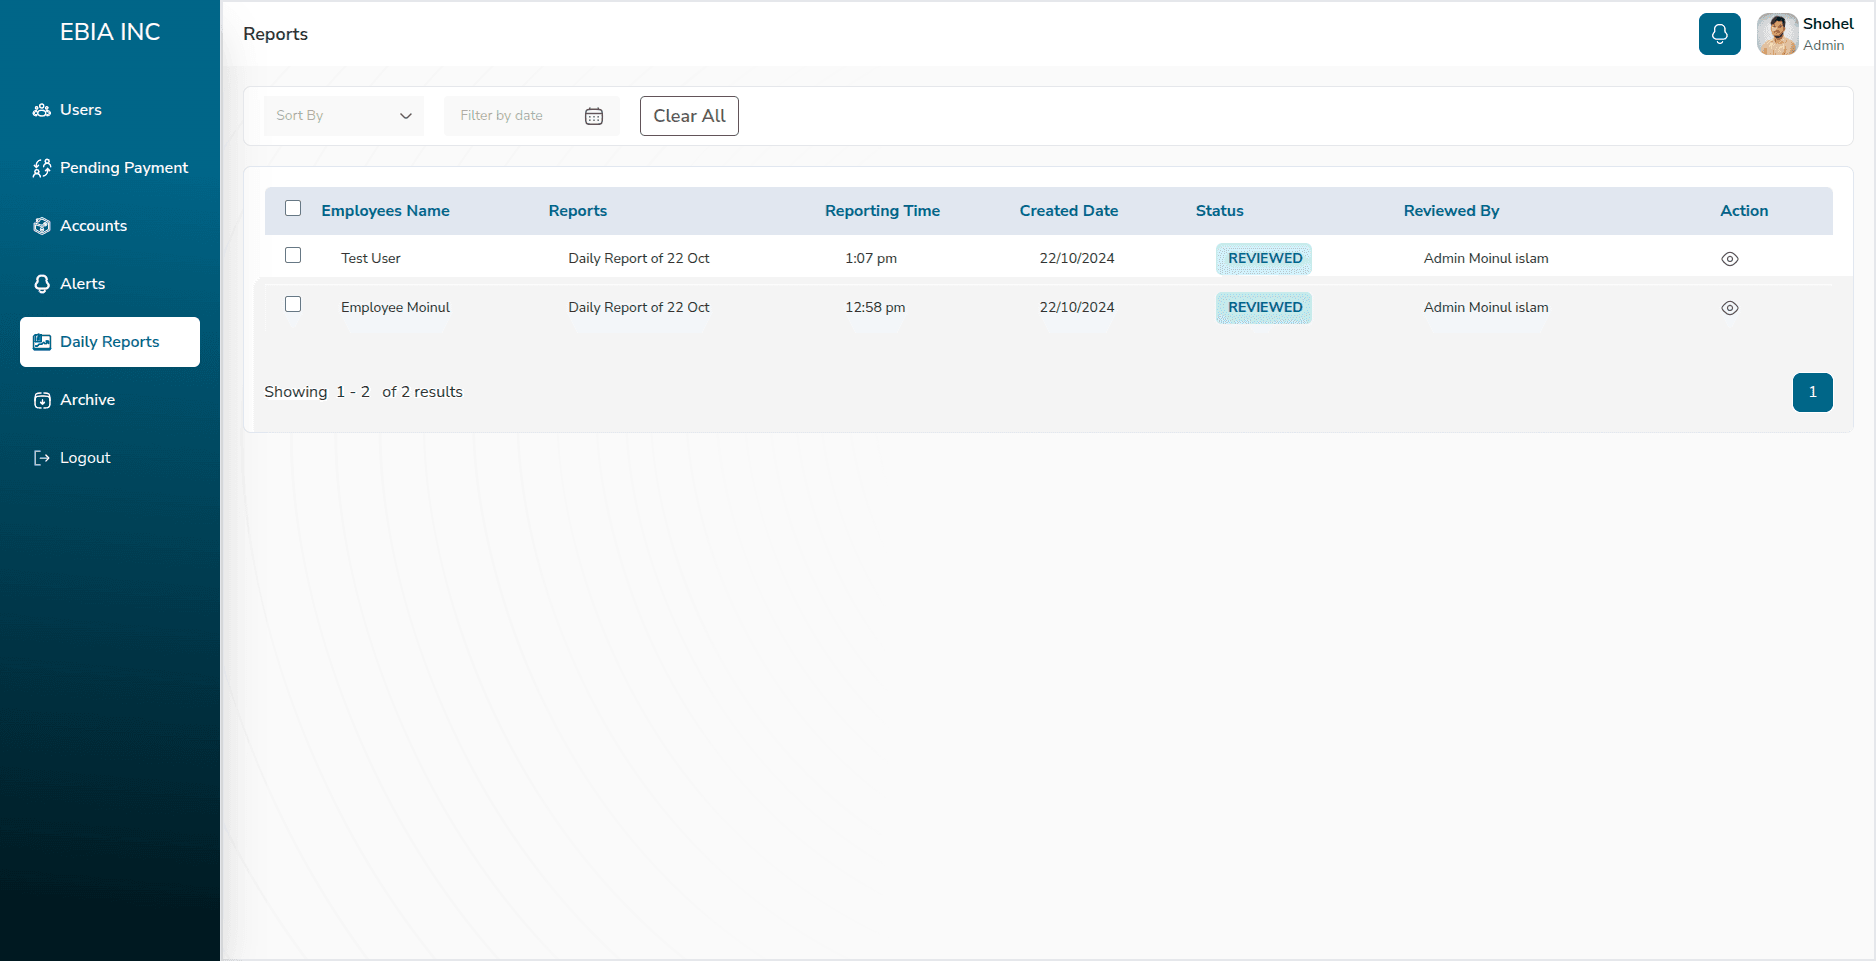The image size is (1876, 961).
Task: Click the Alerts bell icon in sidebar
Action: (x=42, y=284)
